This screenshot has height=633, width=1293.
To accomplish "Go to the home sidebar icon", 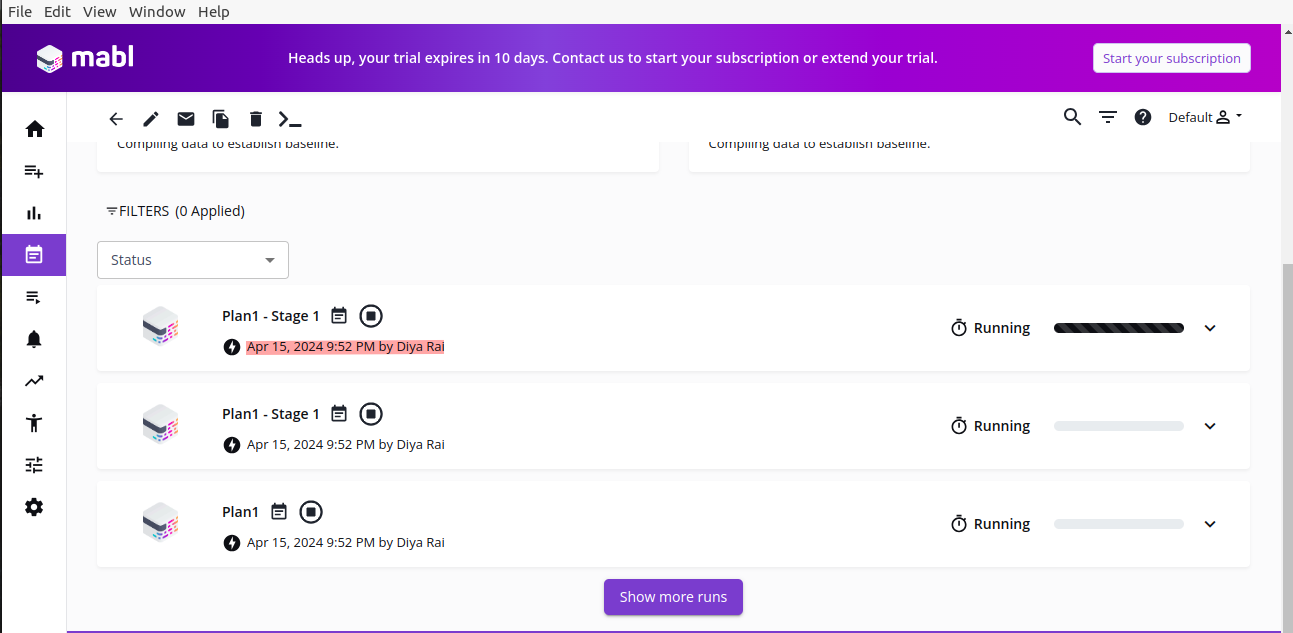I will point(34,129).
